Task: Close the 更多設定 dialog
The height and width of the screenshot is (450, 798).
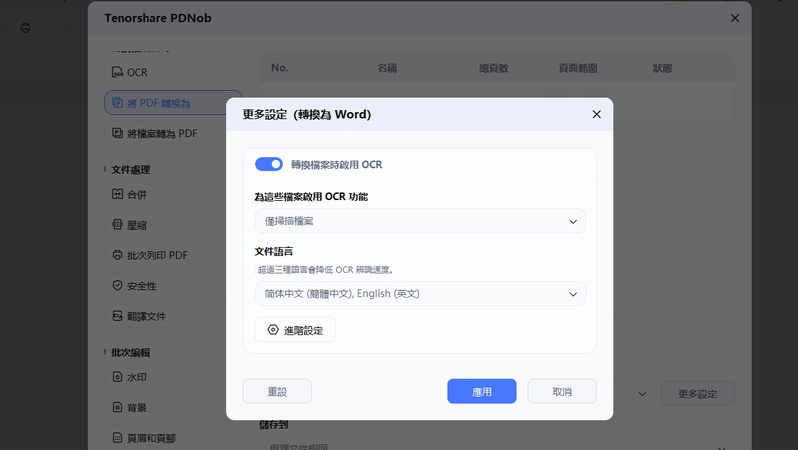Action: pos(596,115)
